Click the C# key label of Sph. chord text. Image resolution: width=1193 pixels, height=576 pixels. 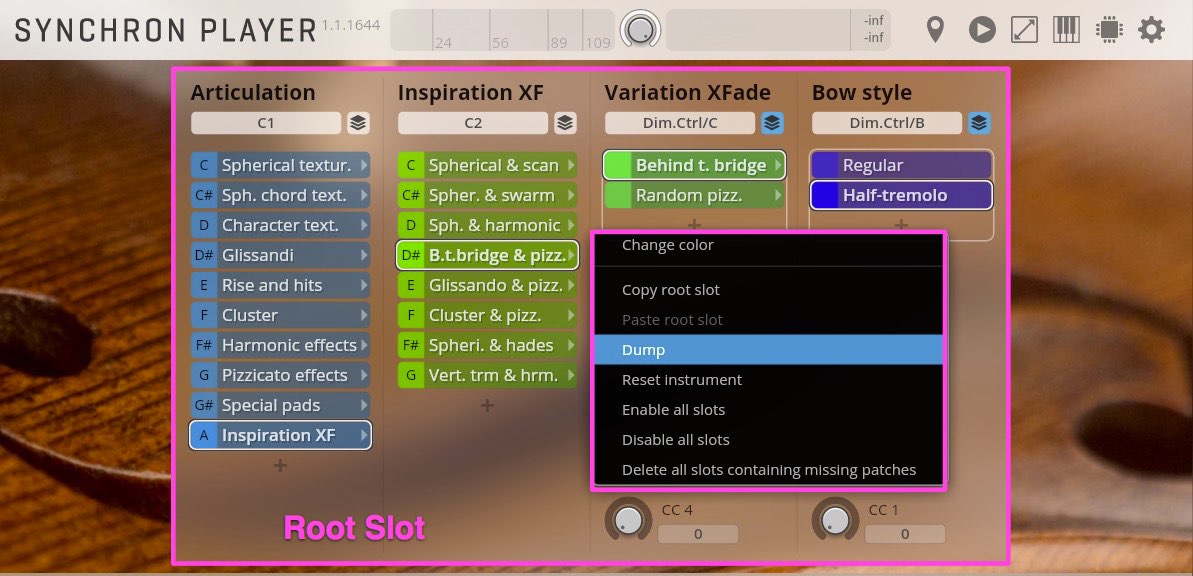203,196
